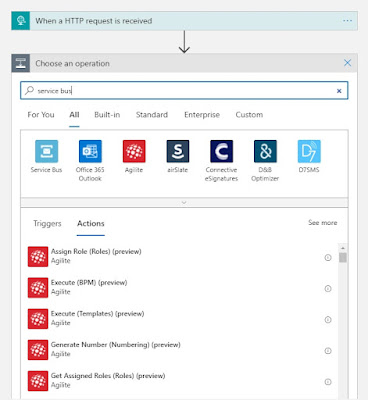Click the scrollbar up arrow
Viewport: 368px width, 400px height.
[343, 248]
